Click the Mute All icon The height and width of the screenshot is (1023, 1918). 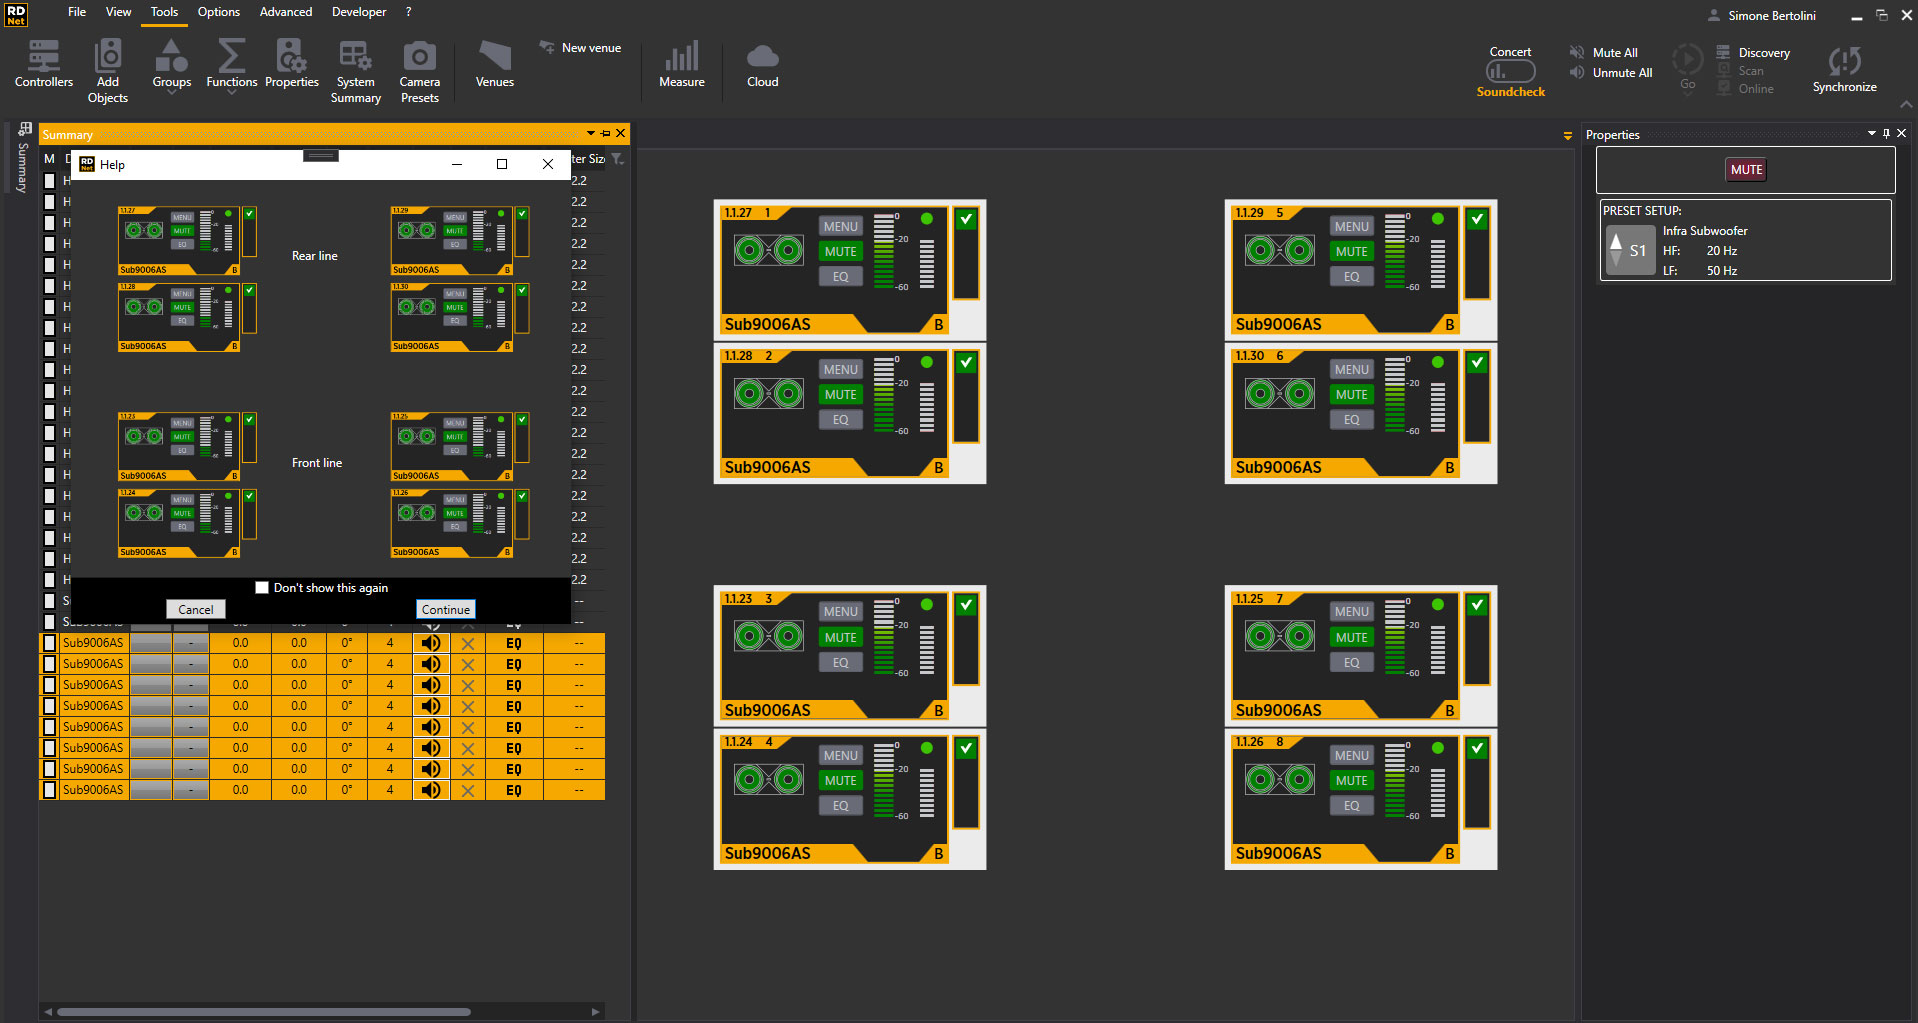1578,52
